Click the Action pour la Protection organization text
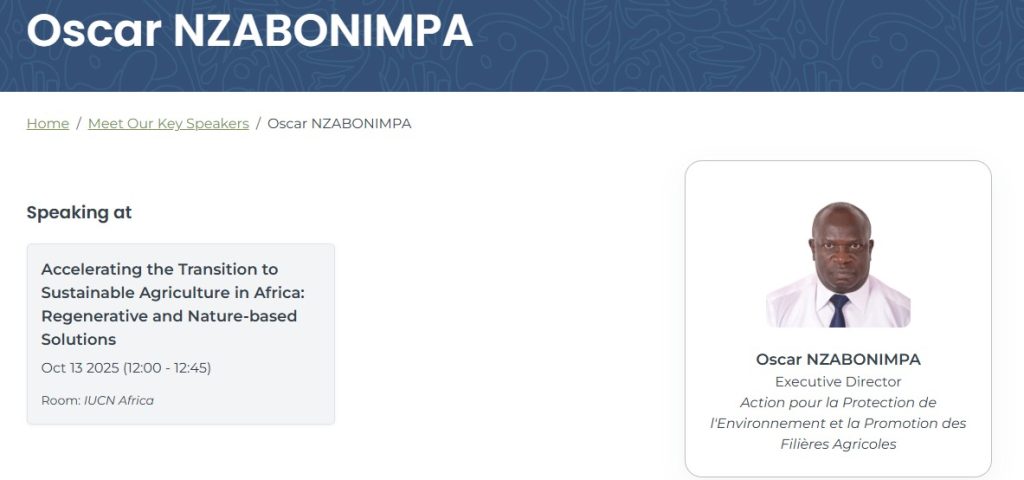 [x=838, y=402]
